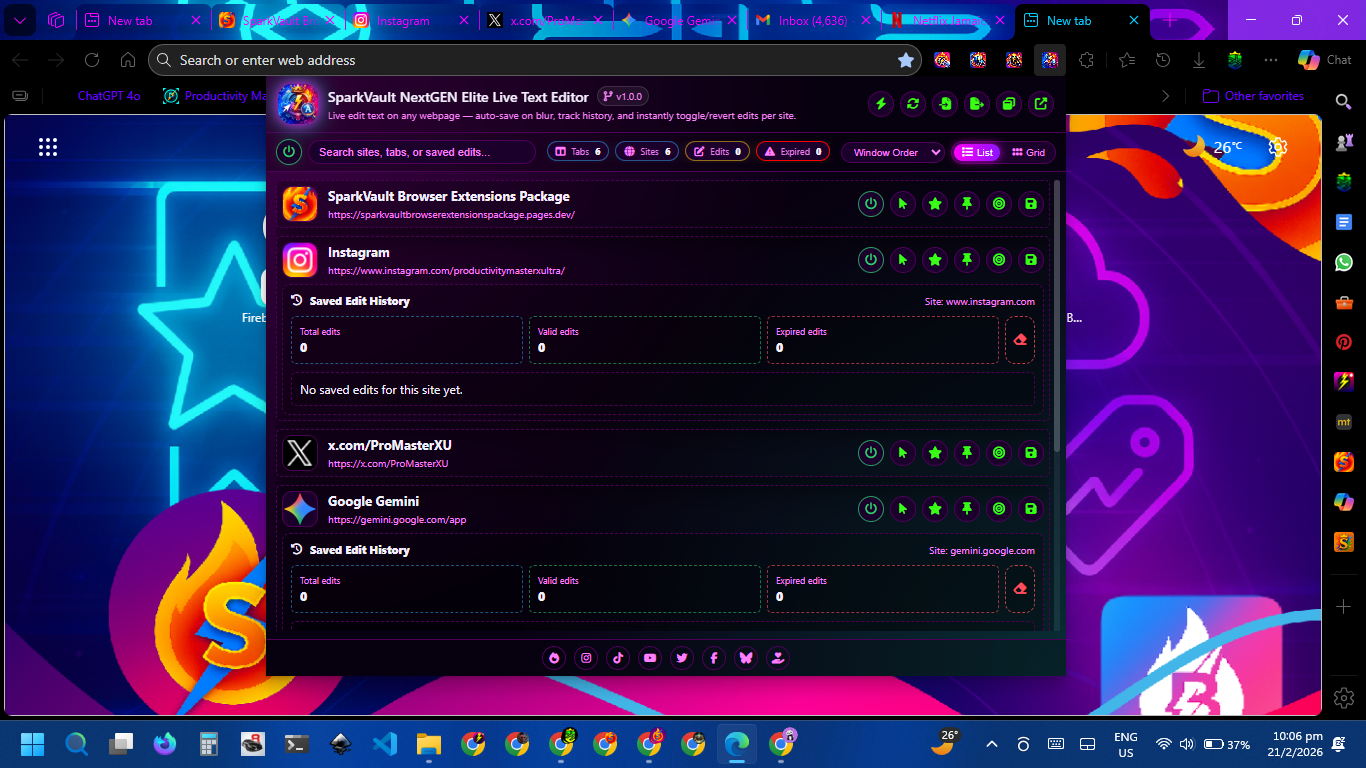Screen dimensions: 1366x768
Task: Click pin icon for x.com/ProMasterXU row
Action: click(x=967, y=453)
